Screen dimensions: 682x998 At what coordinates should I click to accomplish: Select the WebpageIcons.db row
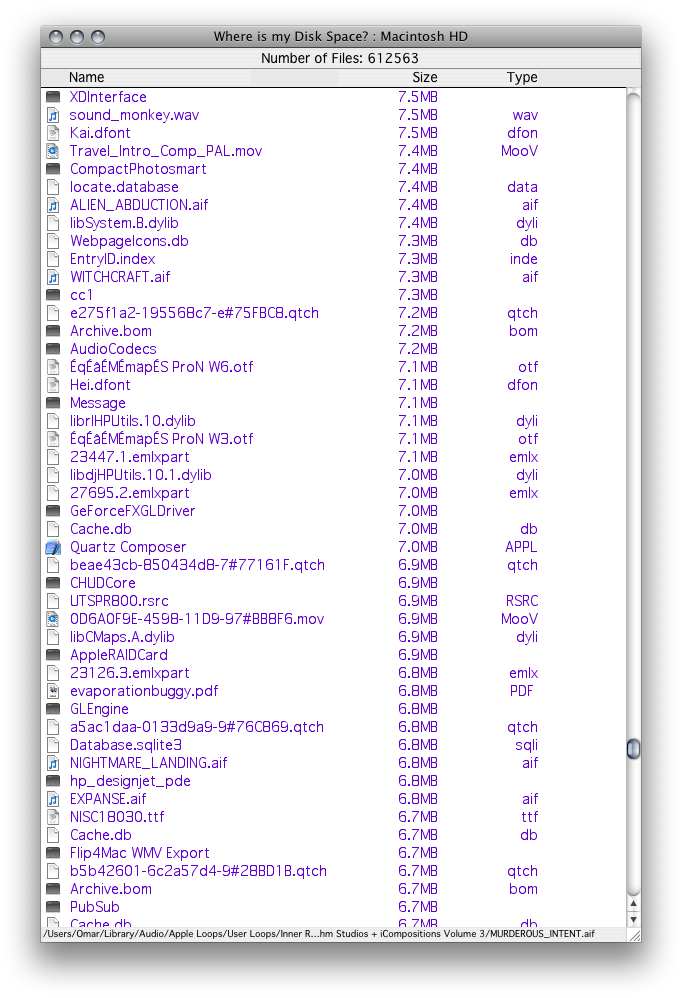pyautogui.click(x=333, y=241)
